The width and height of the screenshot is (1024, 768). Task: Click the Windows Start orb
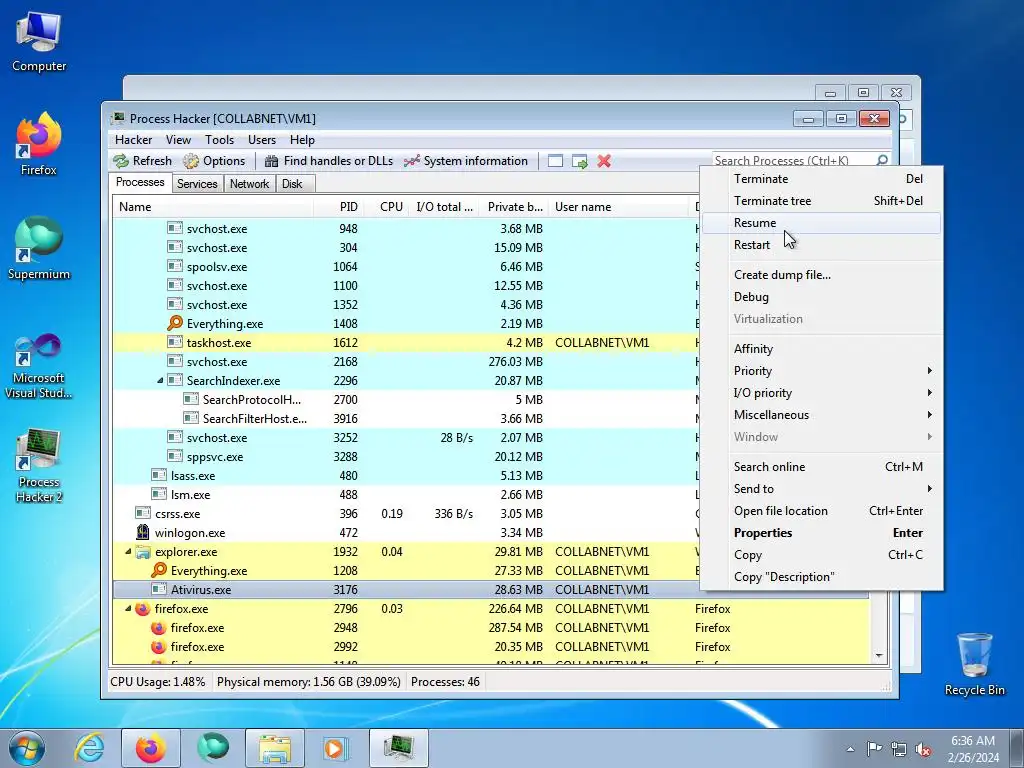point(27,748)
